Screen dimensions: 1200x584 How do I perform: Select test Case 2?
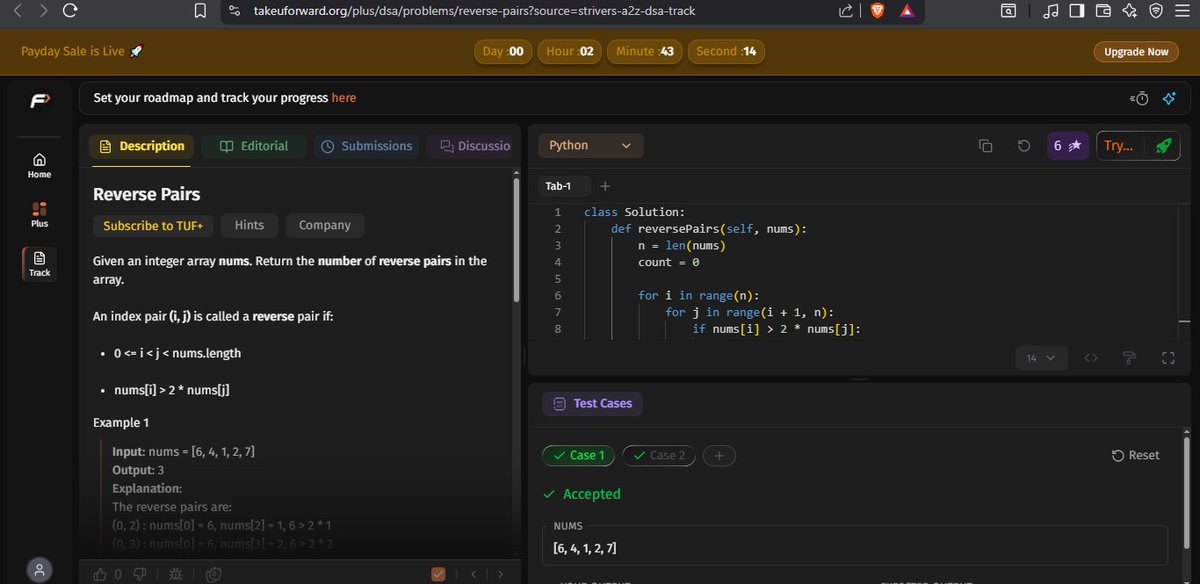coord(658,456)
